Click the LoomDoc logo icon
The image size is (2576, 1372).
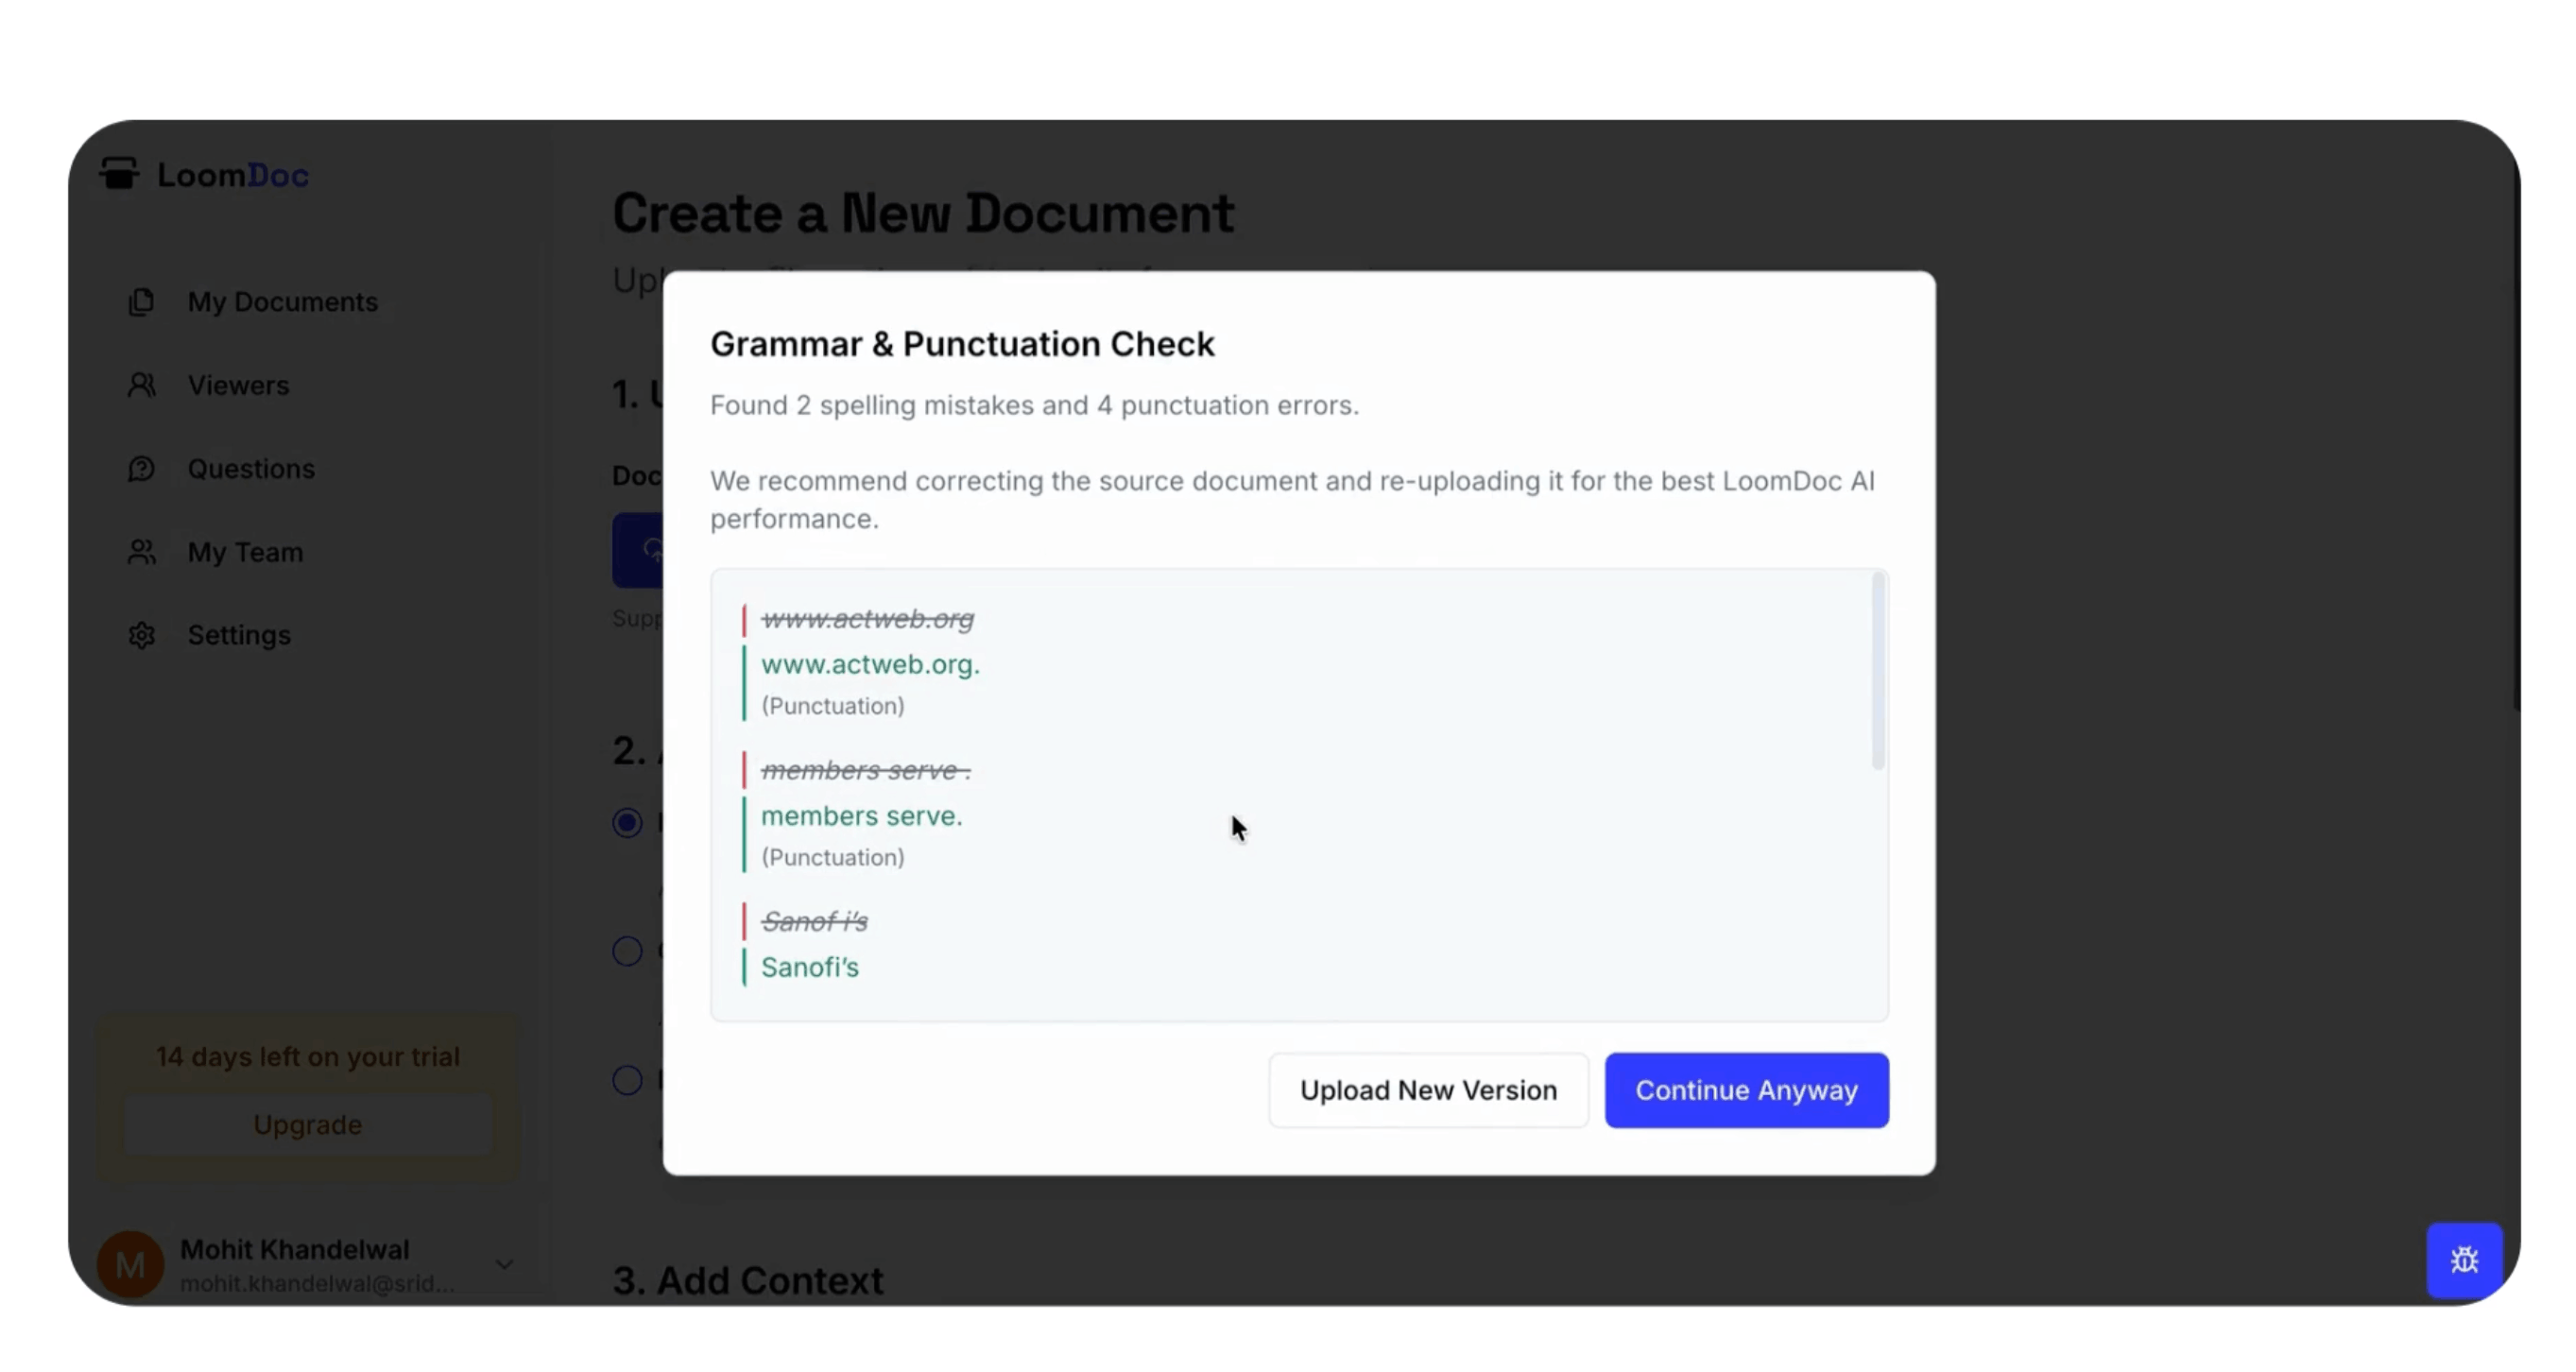coord(119,174)
